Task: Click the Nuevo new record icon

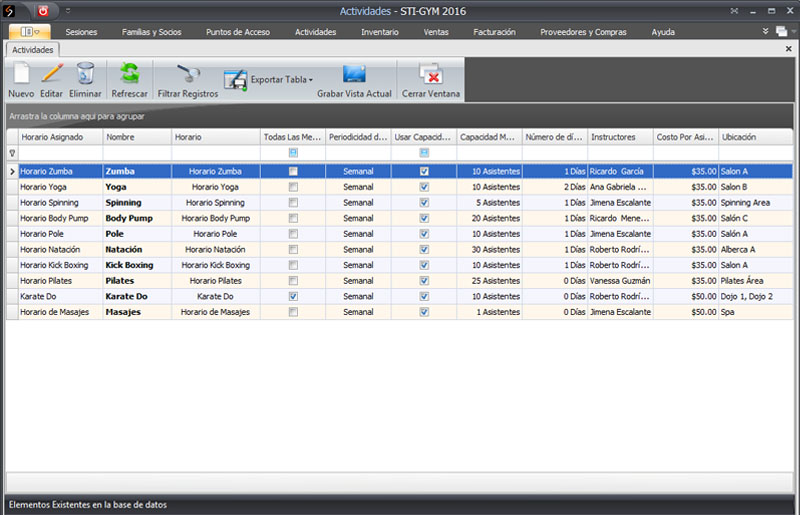Action: point(20,74)
